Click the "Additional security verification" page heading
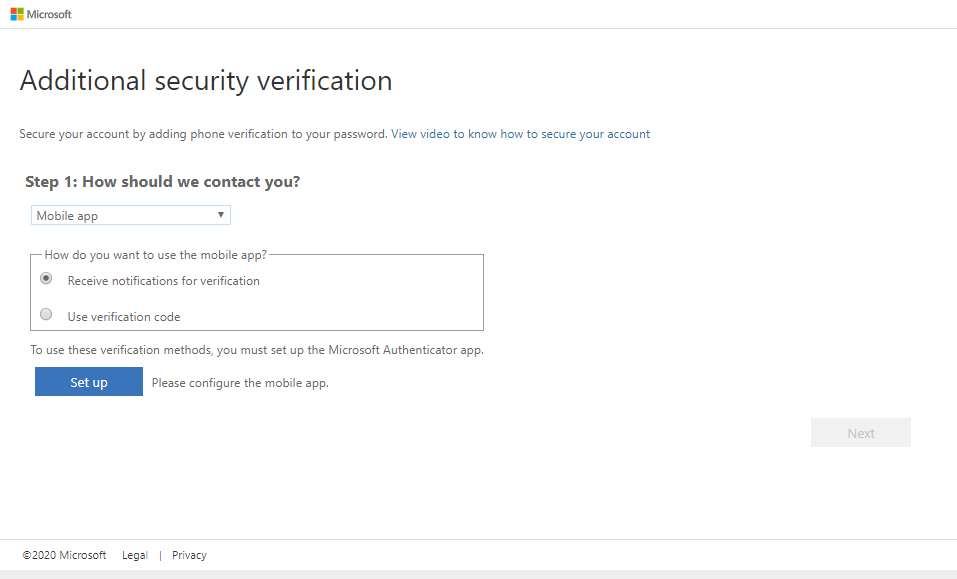957x579 pixels. tap(206, 81)
